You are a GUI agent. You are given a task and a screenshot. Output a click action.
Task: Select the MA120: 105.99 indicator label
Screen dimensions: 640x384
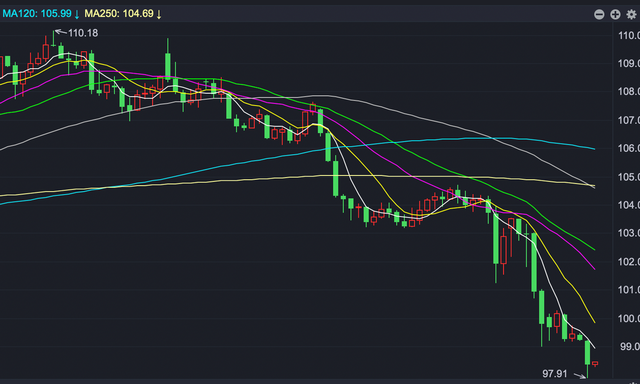point(37,14)
